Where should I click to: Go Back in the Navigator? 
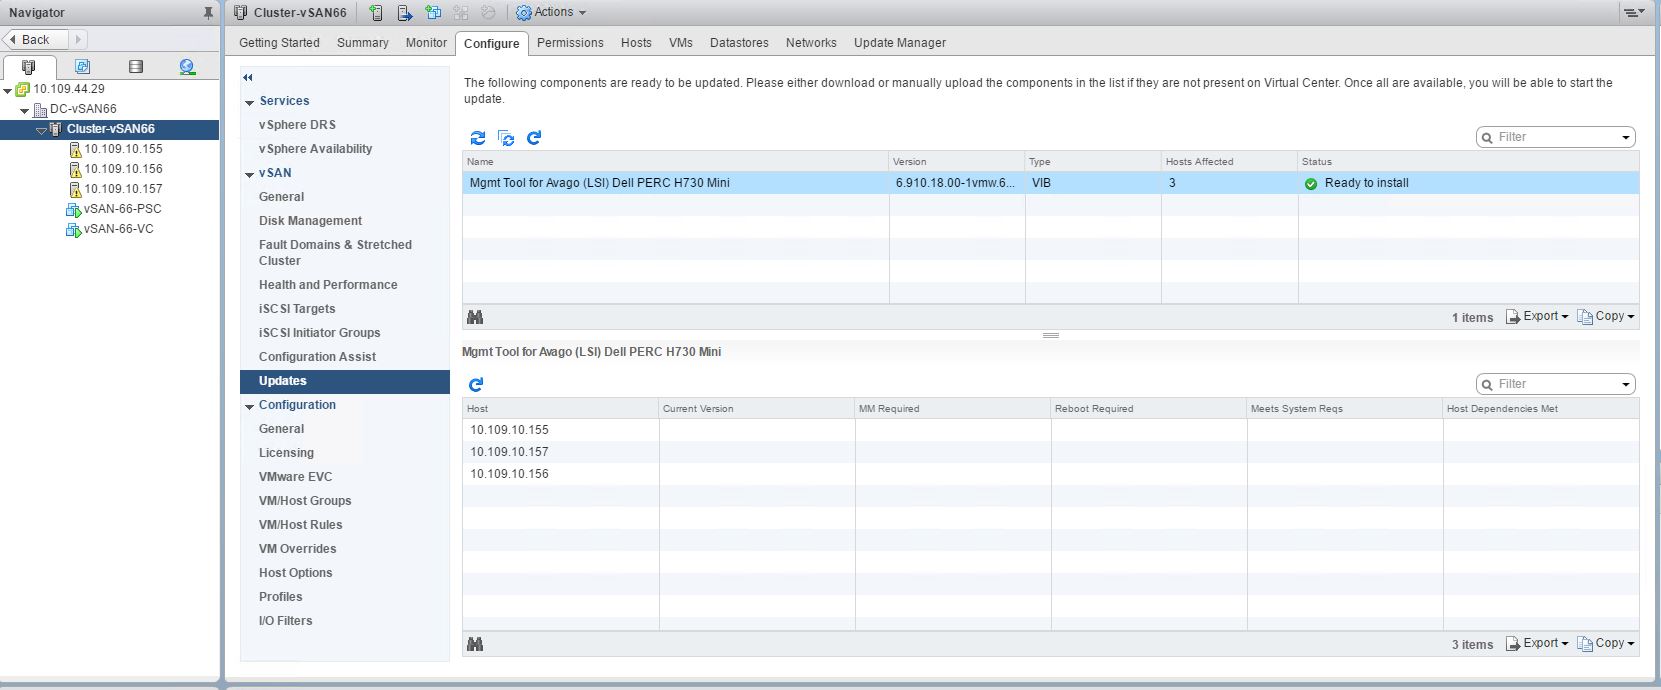(x=35, y=40)
